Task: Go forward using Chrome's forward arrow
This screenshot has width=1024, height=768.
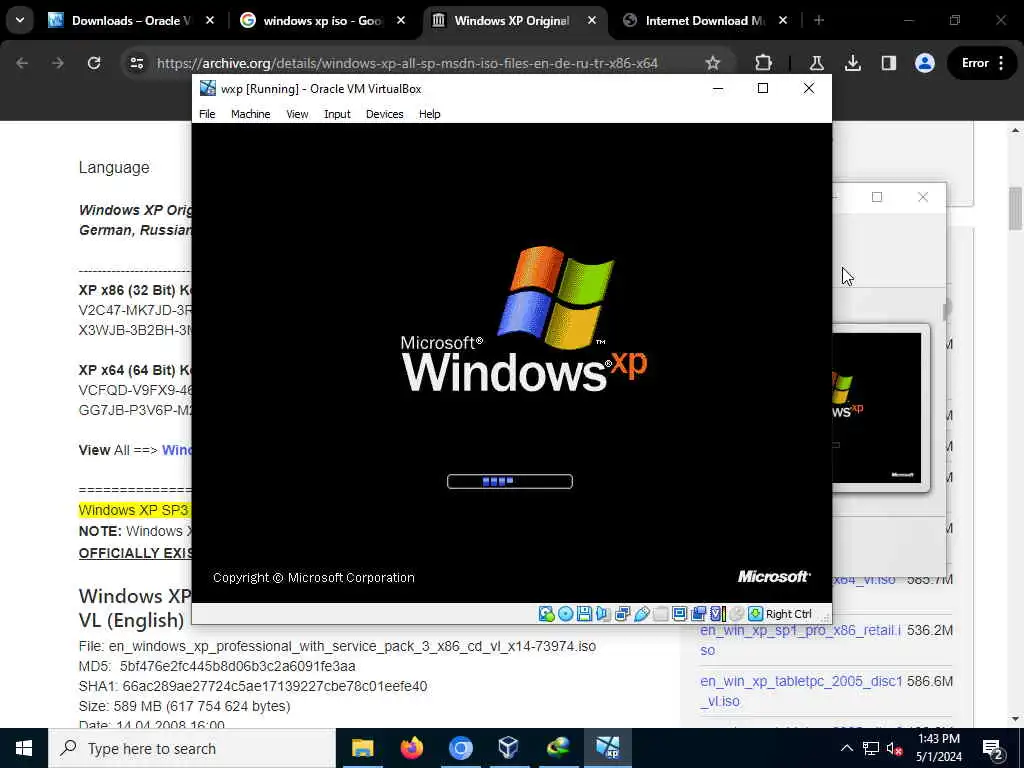Action: coord(58,63)
